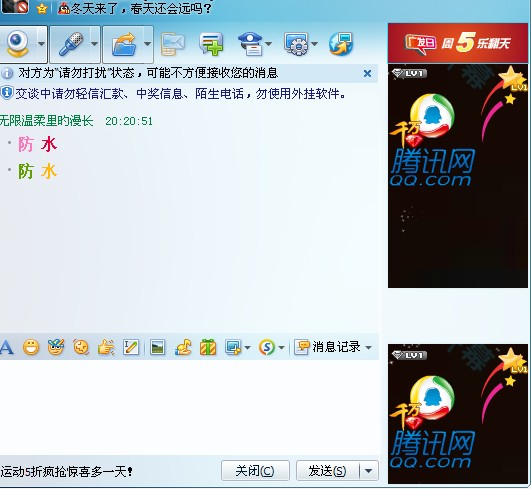Click the signature 冬天来了，春天还会远吗？
The height and width of the screenshot is (489, 531).
point(141,8)
